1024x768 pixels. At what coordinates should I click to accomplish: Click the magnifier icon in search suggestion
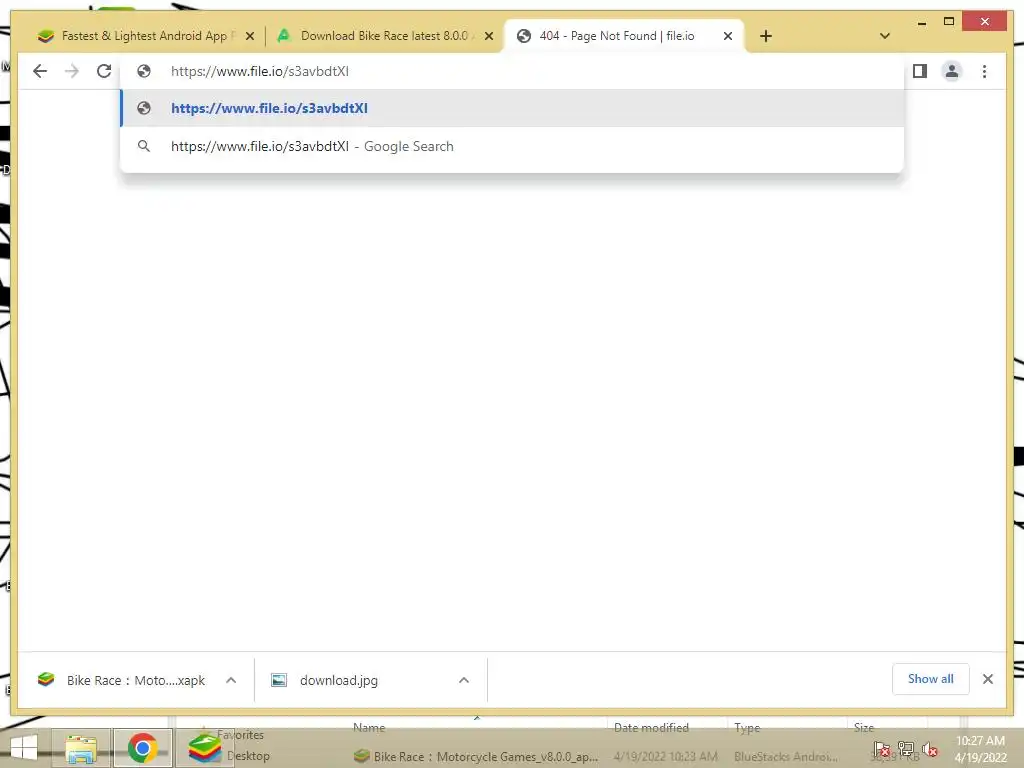click(144, 146)
